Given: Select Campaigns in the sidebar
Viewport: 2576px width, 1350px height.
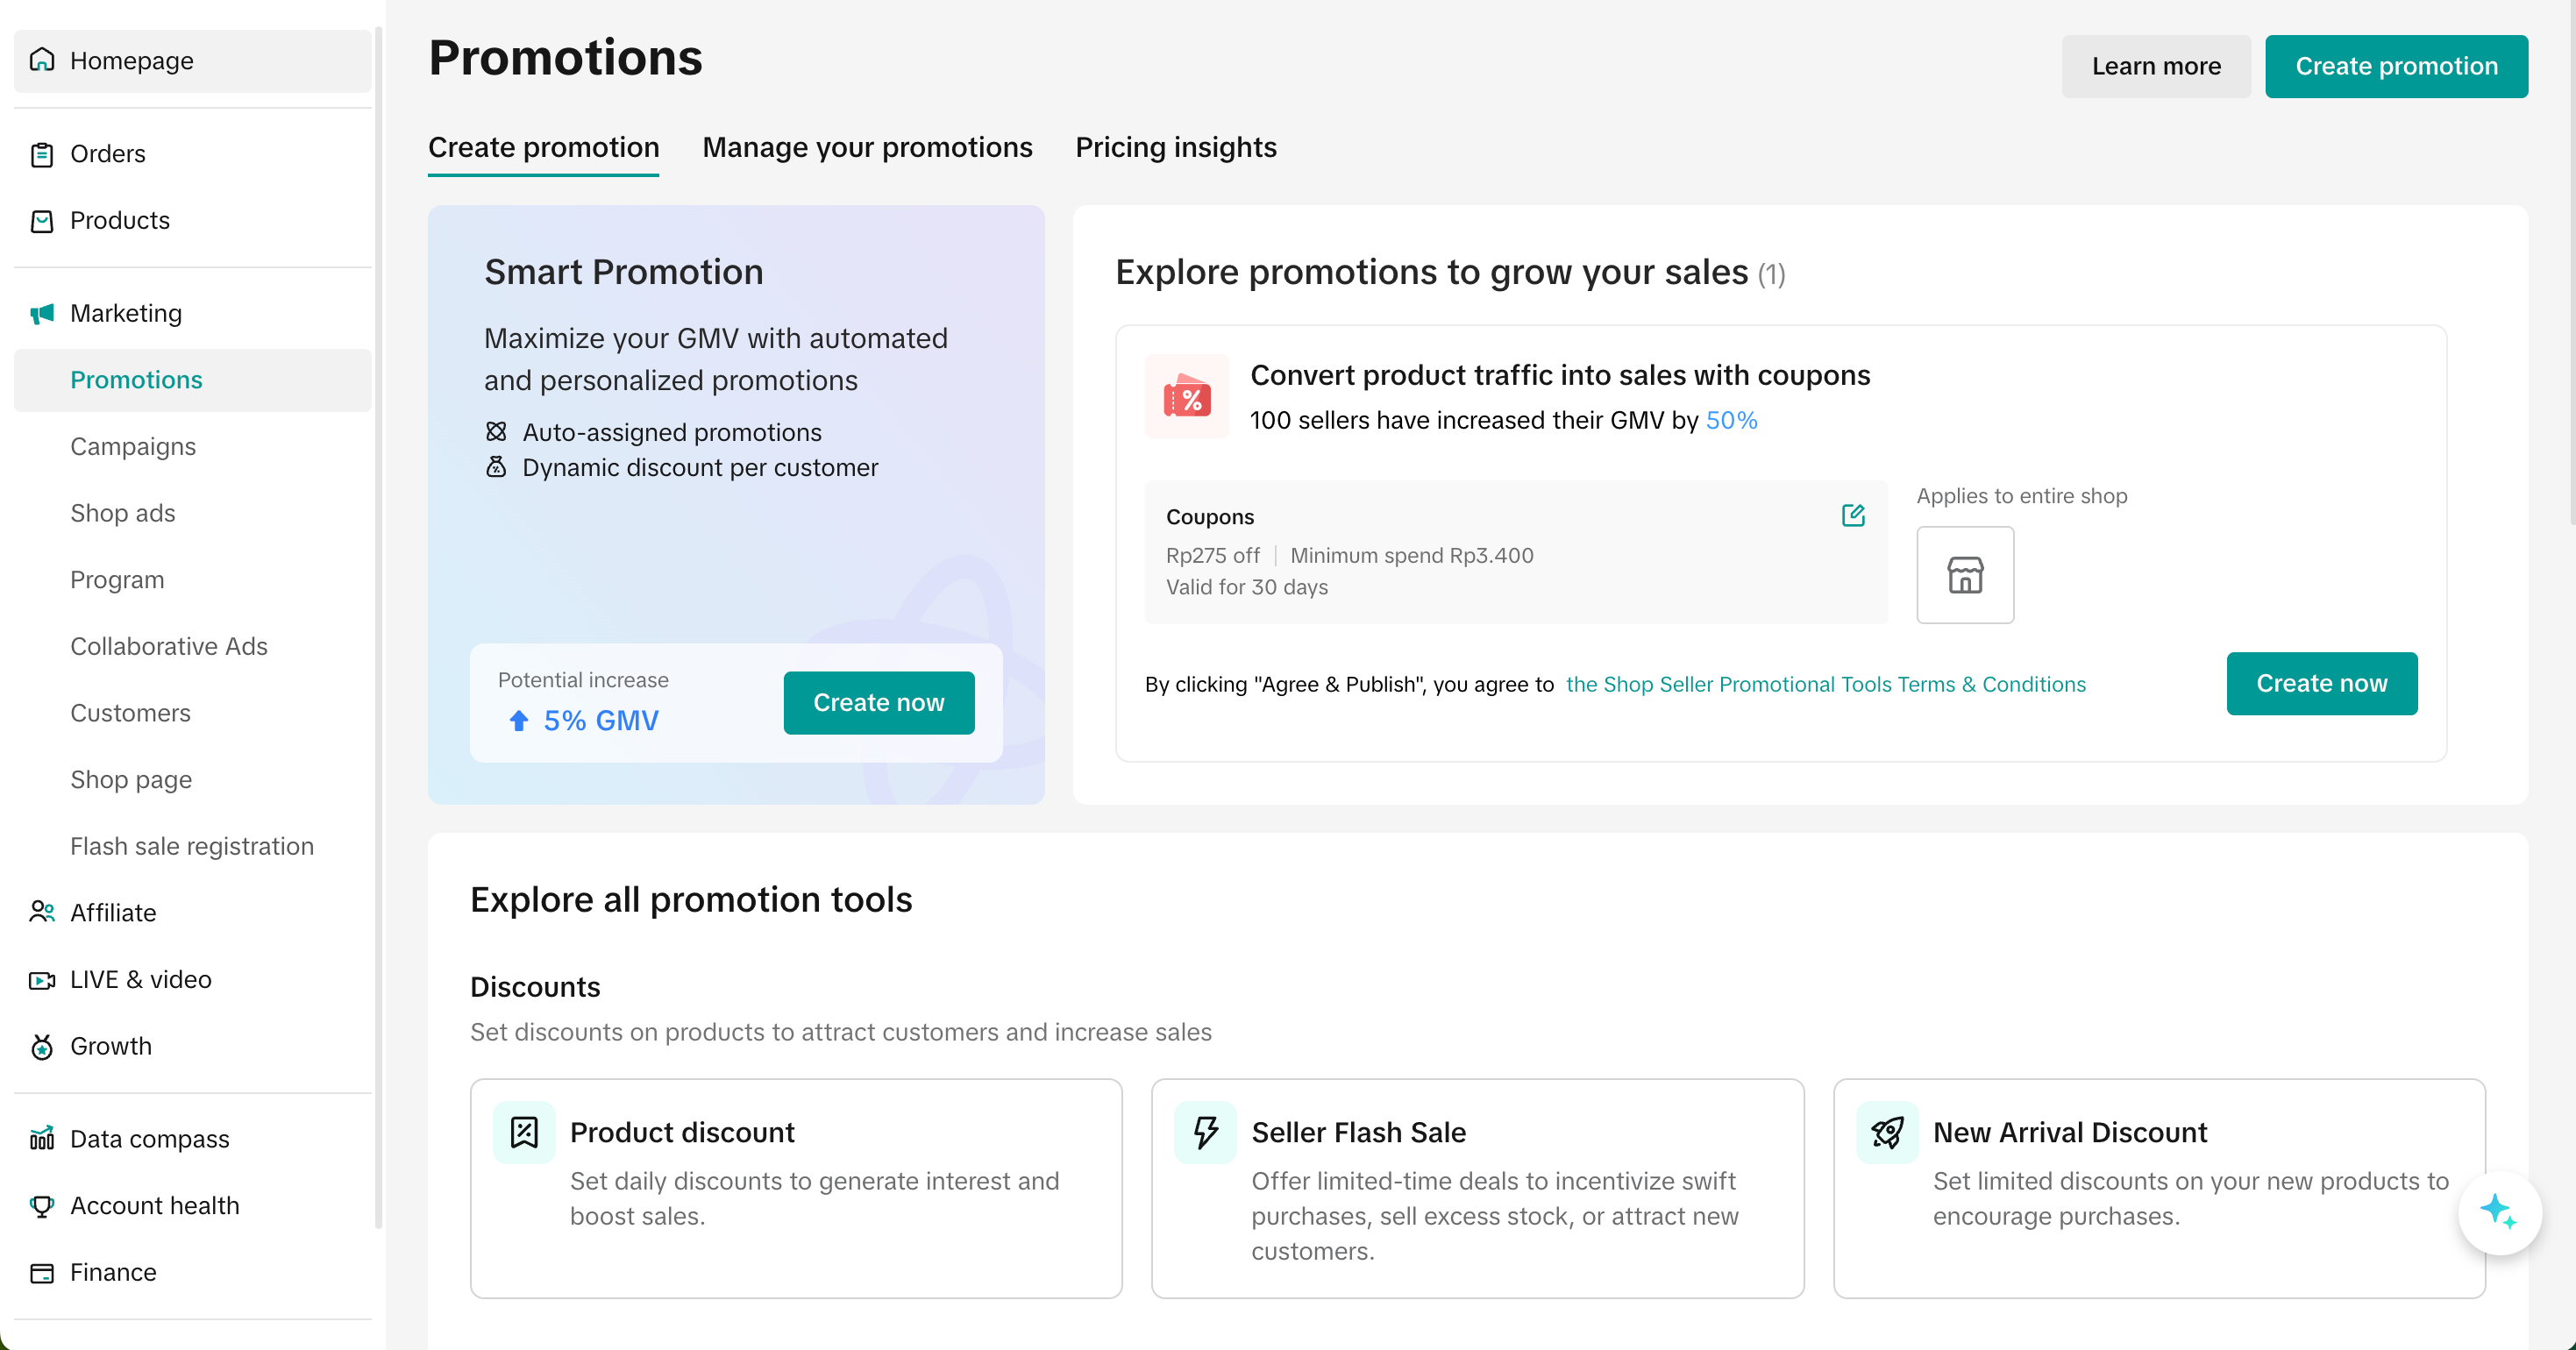Looking at the screenshot, I should [x=133, y=447].
